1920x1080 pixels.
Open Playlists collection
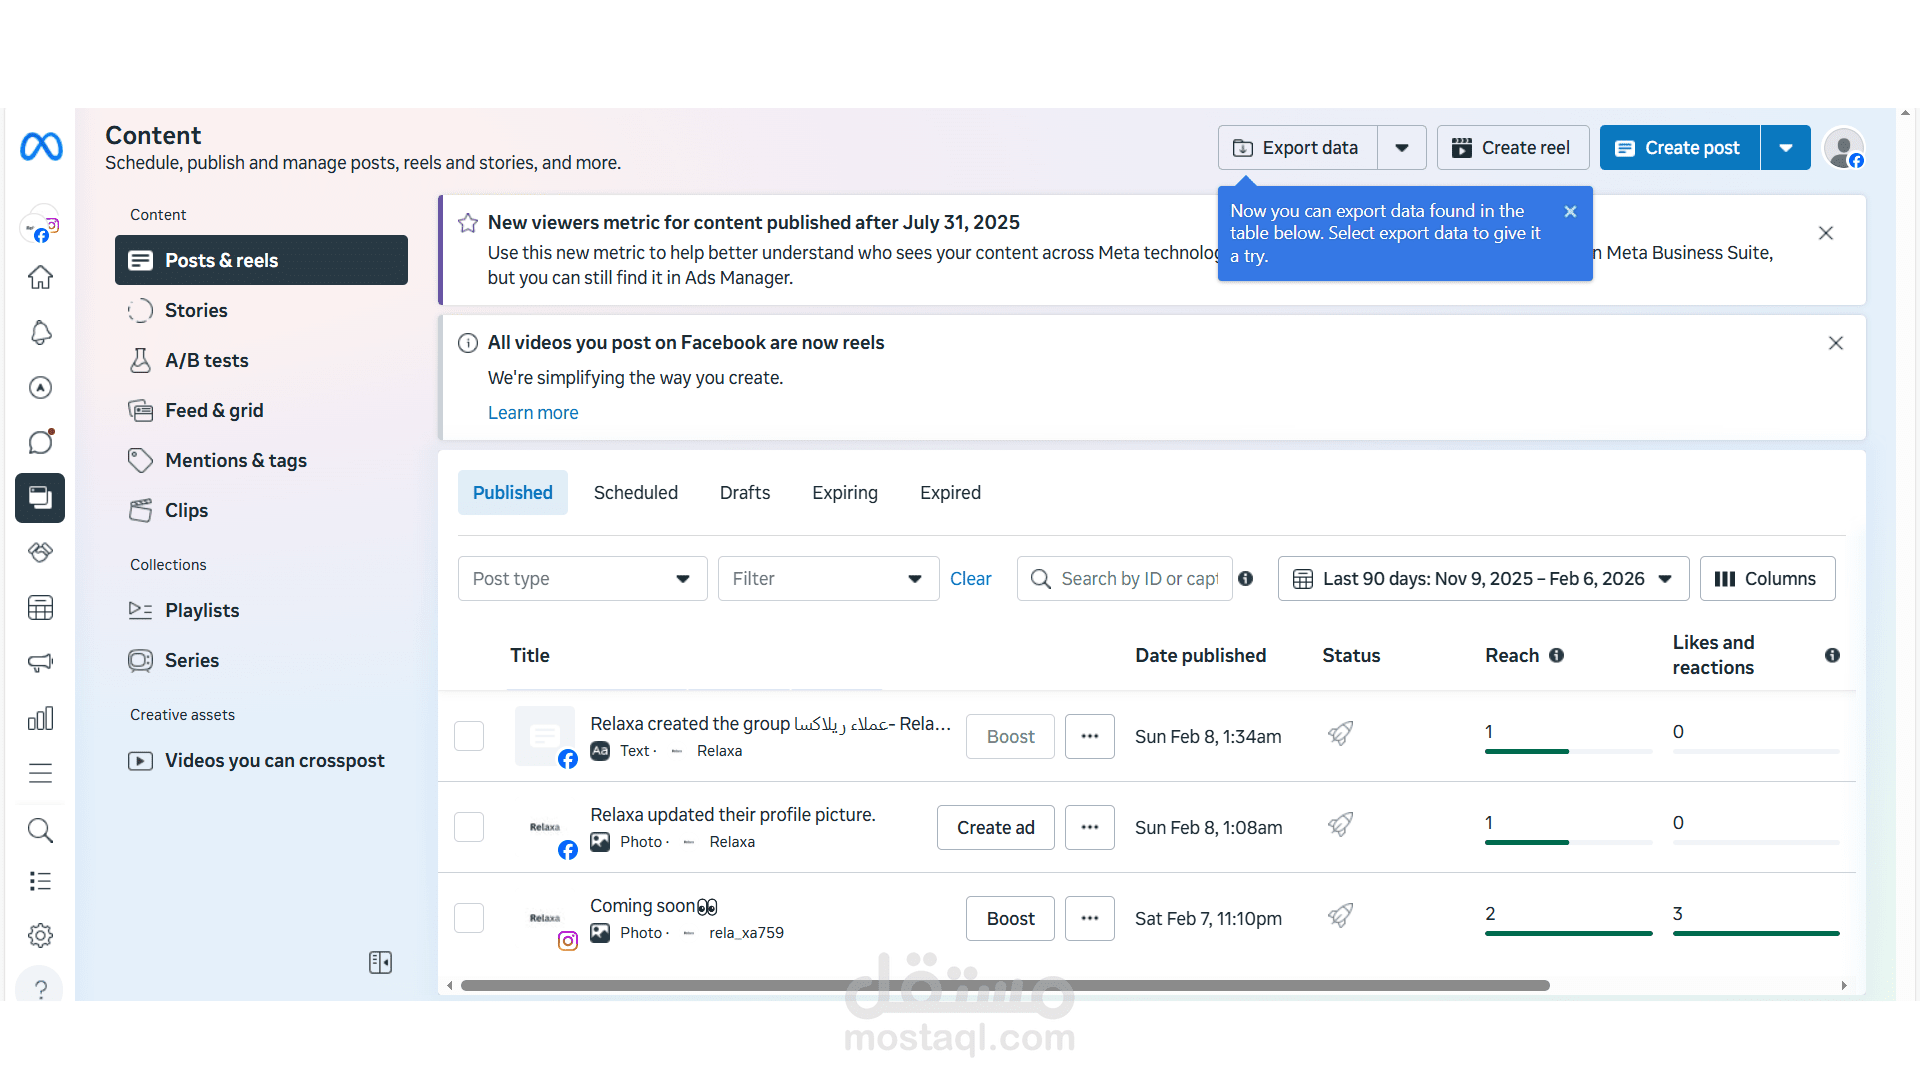click(x=261, y=610)
